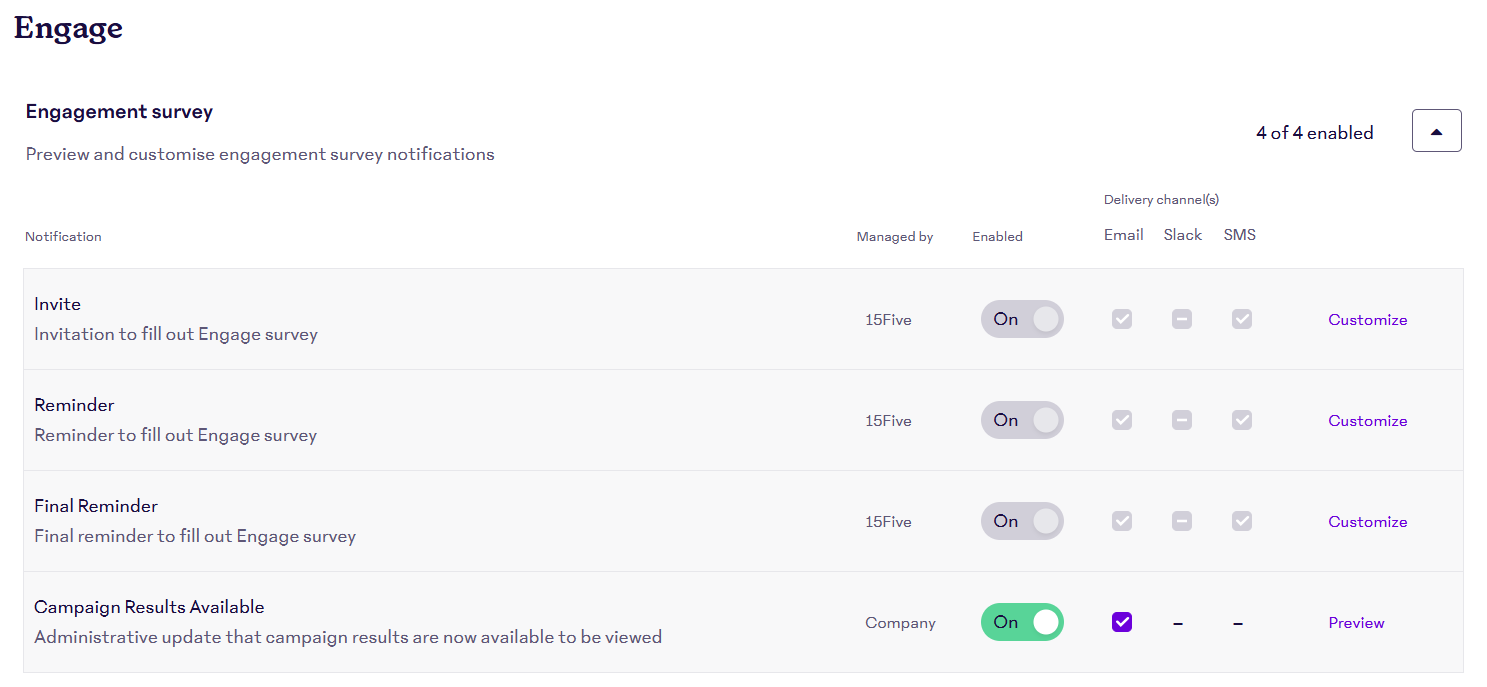Turn off Campaign Results Available switch
This screenshot has height=687, width=1487.
click(1022, 622)
